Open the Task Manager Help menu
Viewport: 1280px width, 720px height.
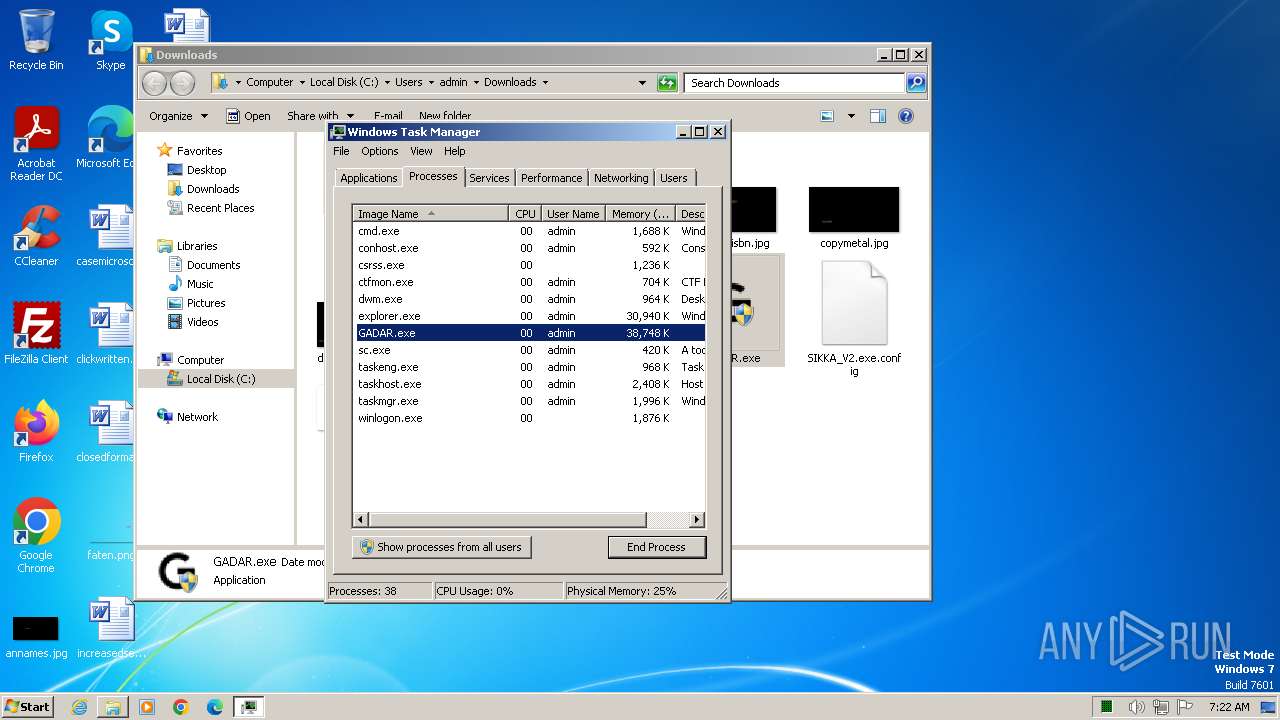(455, 151)
